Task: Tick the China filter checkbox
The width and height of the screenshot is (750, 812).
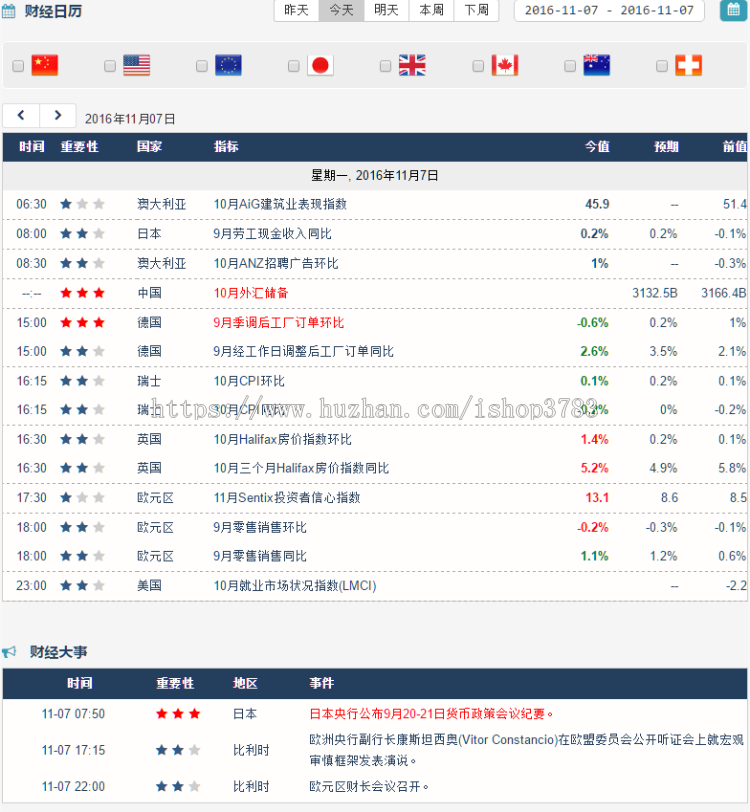Action: click(18, 66)
